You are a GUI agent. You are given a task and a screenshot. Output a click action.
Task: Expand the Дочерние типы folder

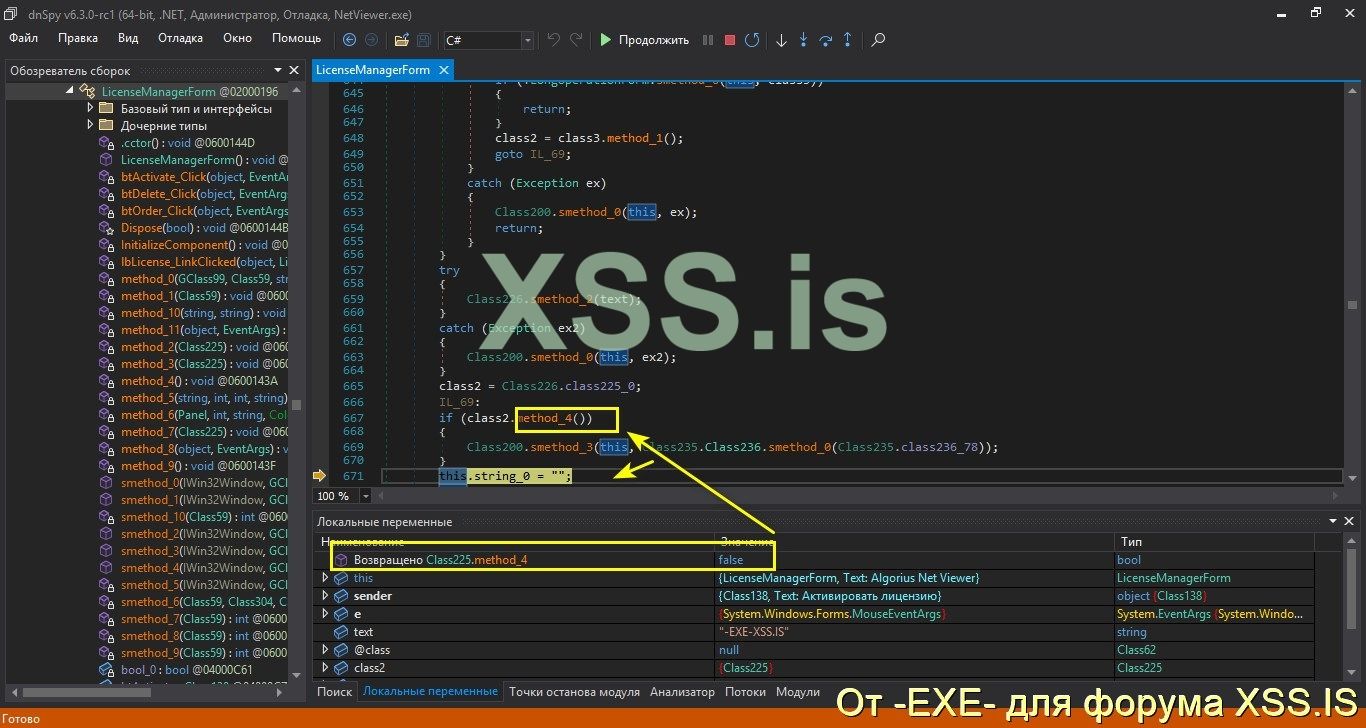(x=90, y=125)
